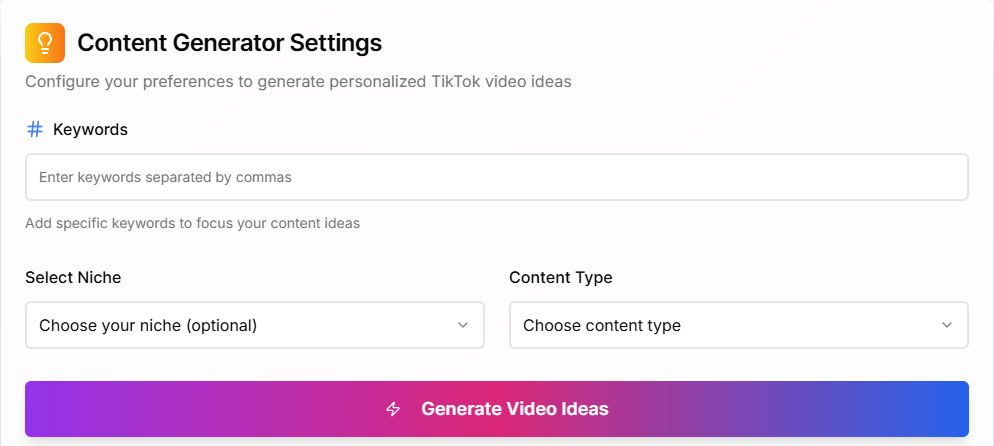Click the Select Niche label
The image size is (994, 446).
click(x=73, y=277)
